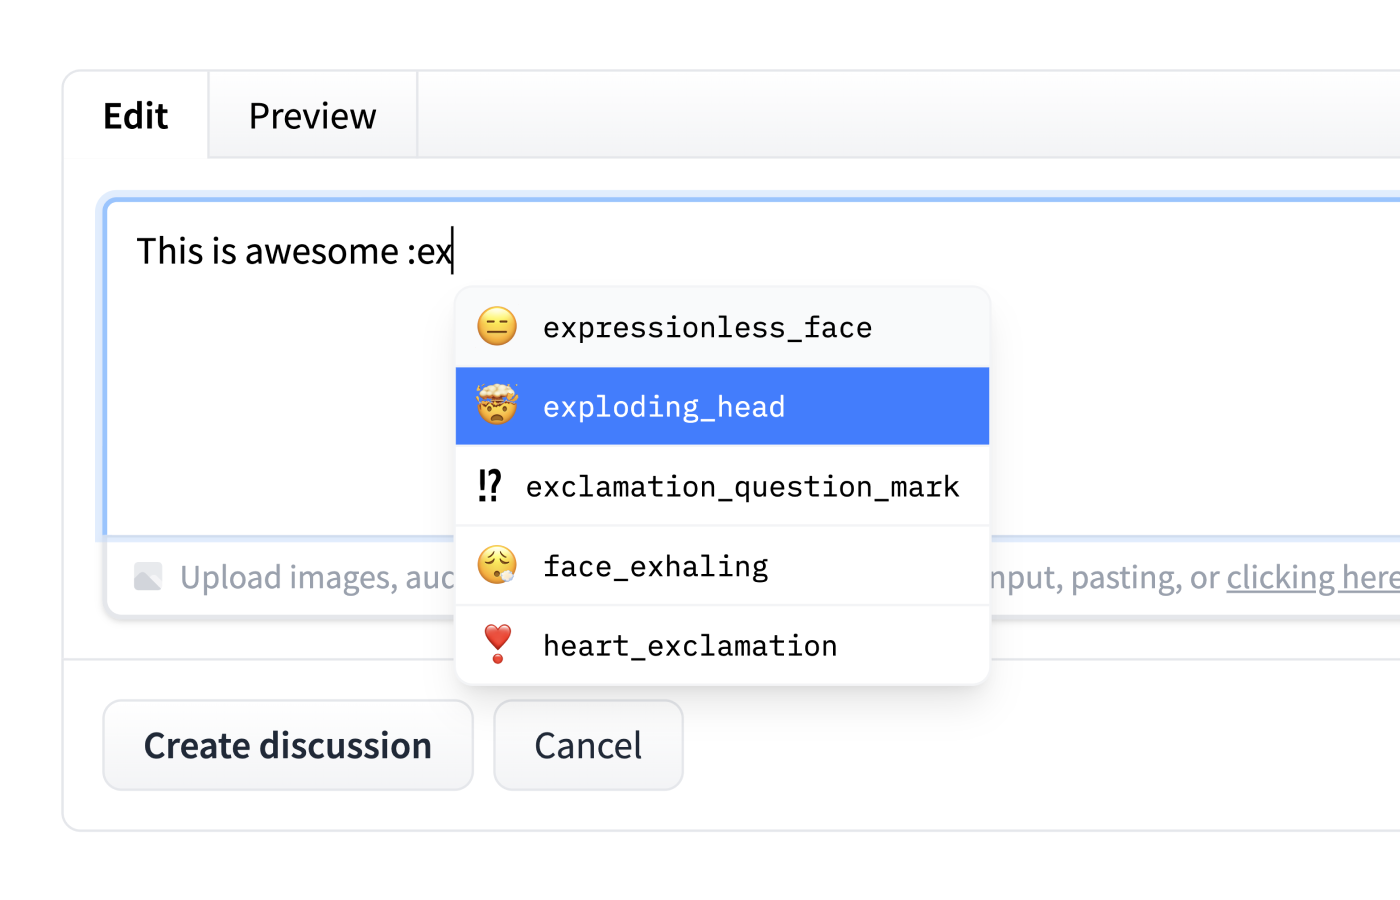Image resolution: width=1400 pixels, height=900 pixels.
Task: Click the blank editor area left of the suggestions
Action: (x=280, y=420)
